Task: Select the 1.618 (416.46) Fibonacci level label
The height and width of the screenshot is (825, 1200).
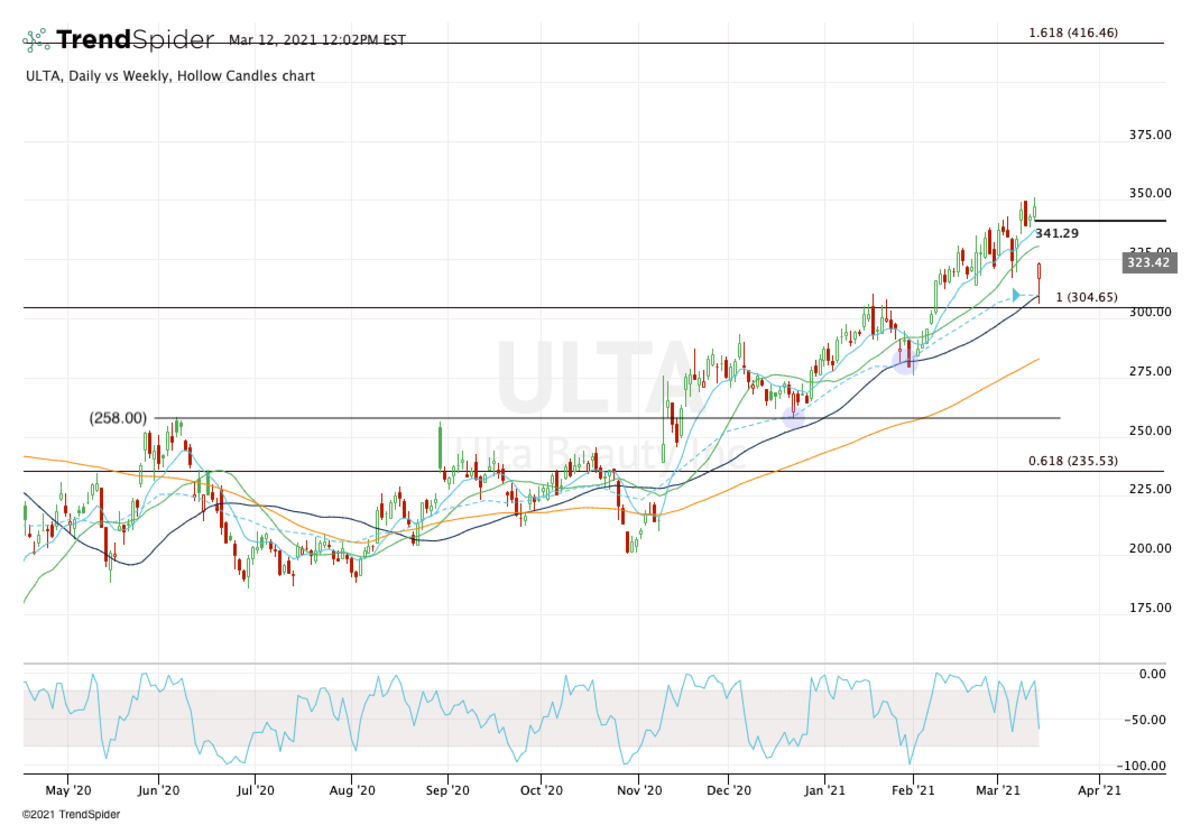Action: coord(1073,33)
